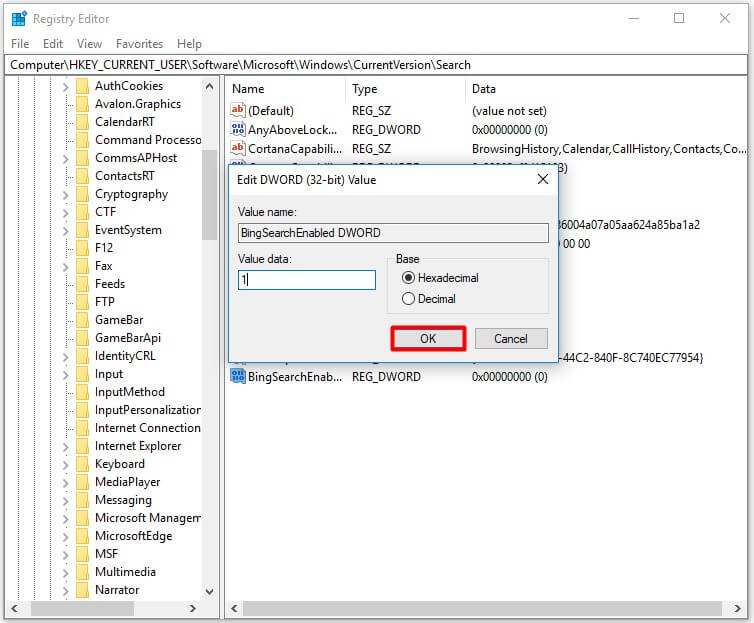754x623 pixels.
Task: Select the Decimal base option
Action: pos(429,299)
